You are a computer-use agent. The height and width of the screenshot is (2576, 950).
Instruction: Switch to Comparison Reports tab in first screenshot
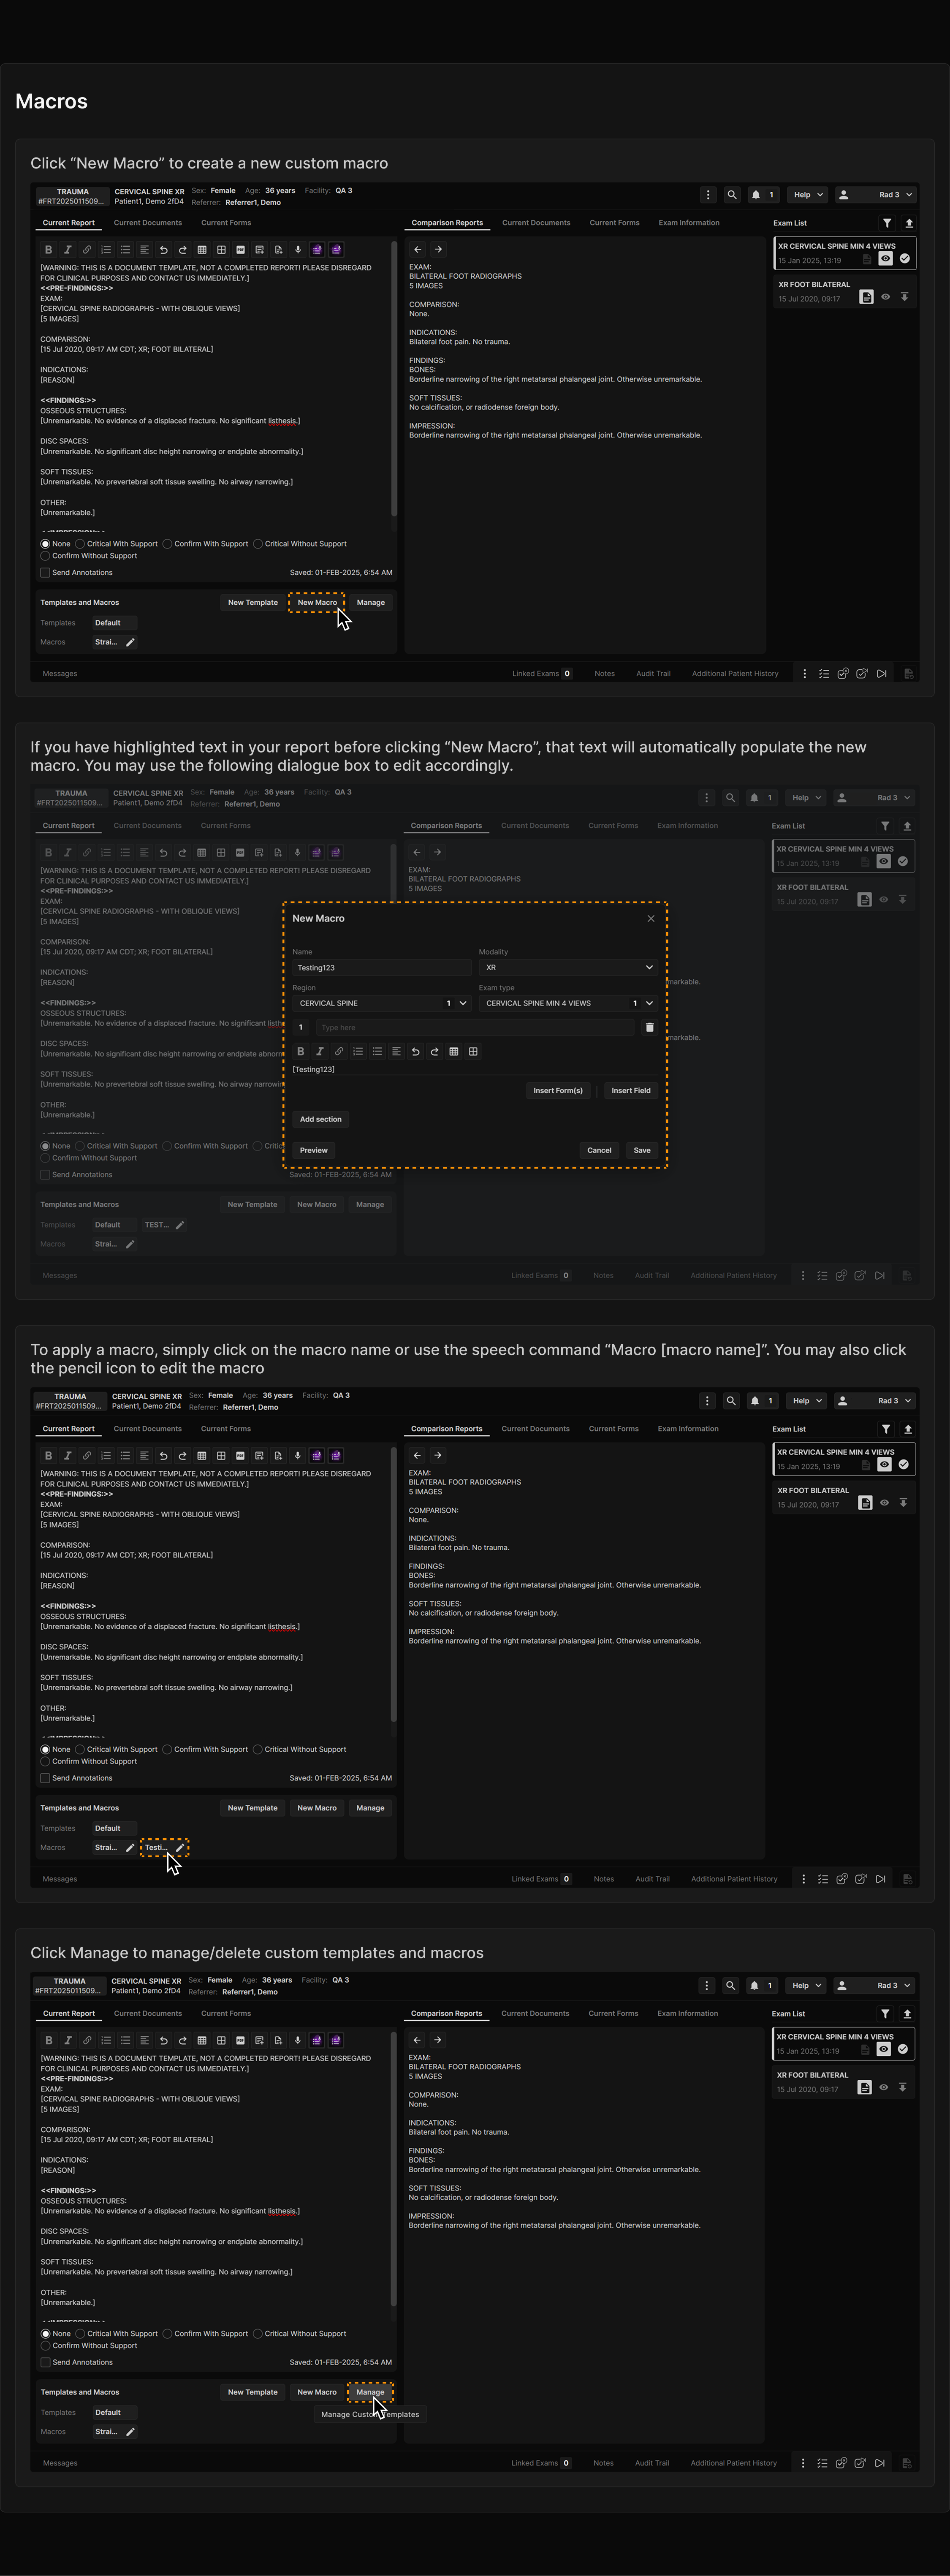(447, 223)
